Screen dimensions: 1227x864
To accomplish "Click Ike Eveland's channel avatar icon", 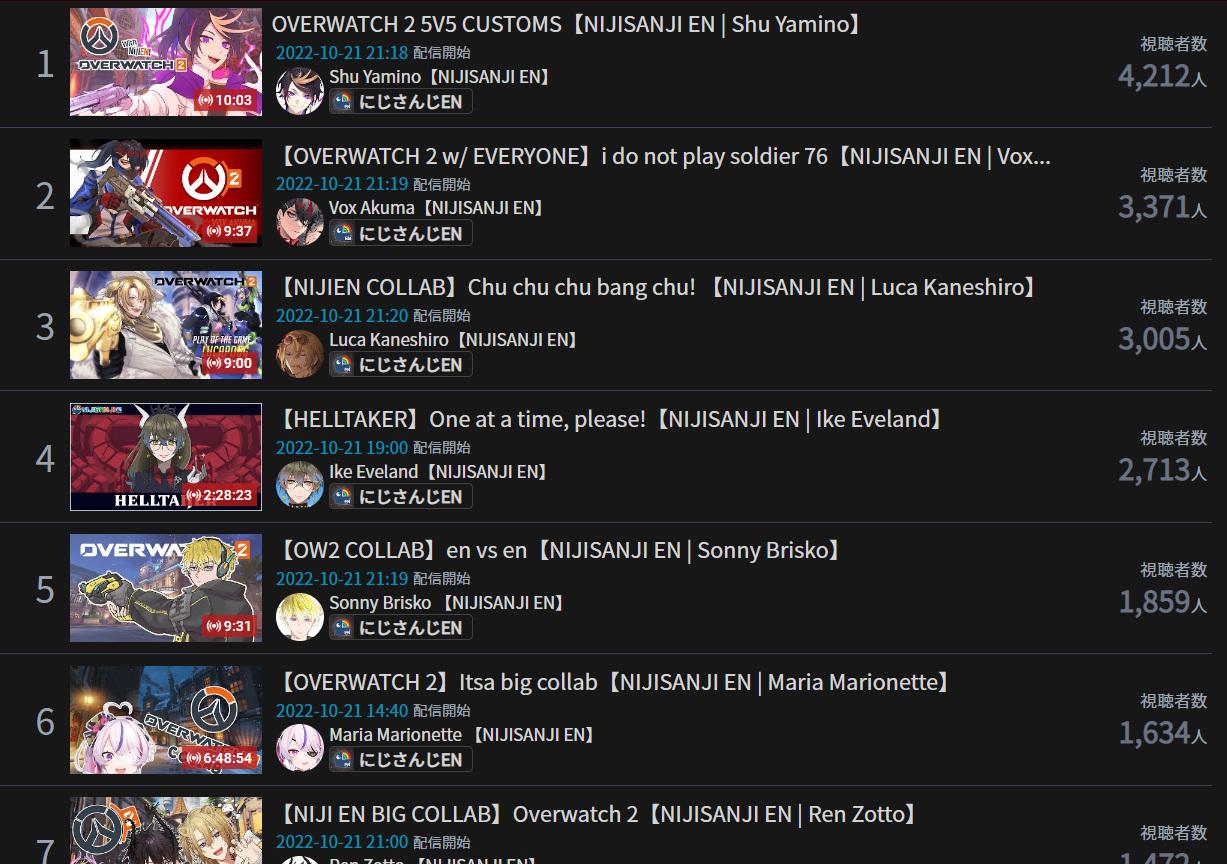I will 300,485.
